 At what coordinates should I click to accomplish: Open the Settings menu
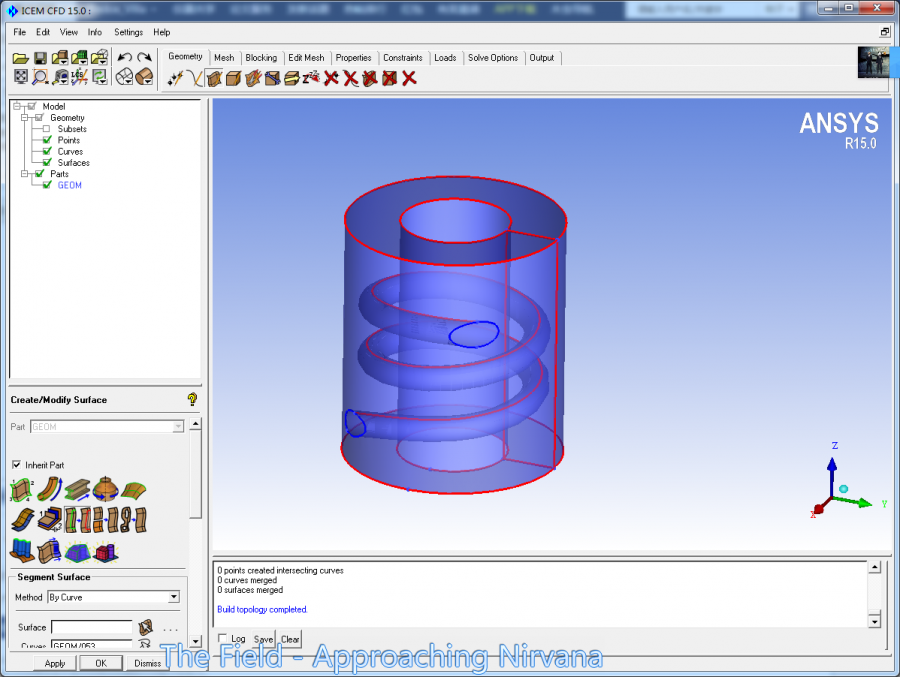129,32
